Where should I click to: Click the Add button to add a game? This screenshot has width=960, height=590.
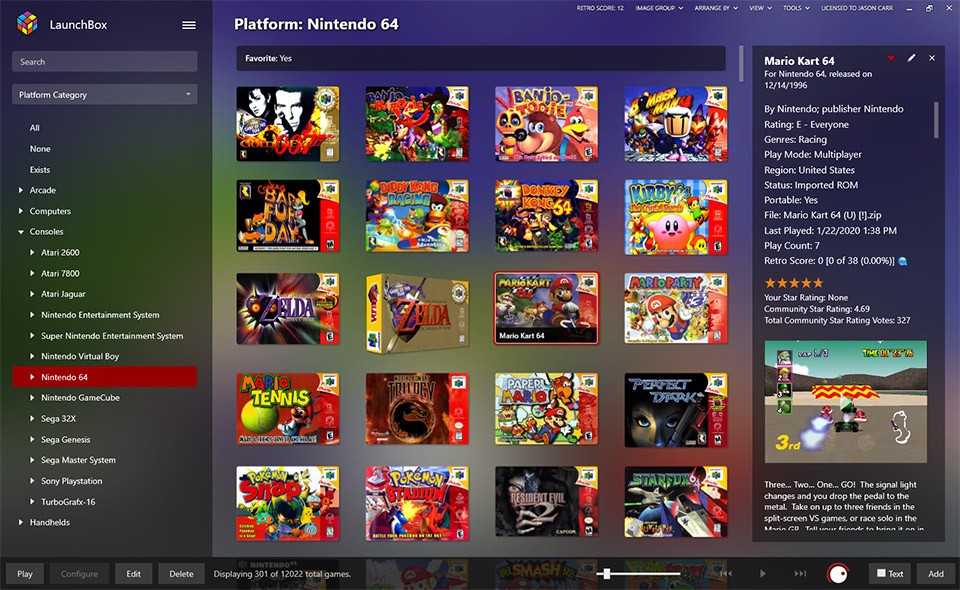tap(935, 574)
